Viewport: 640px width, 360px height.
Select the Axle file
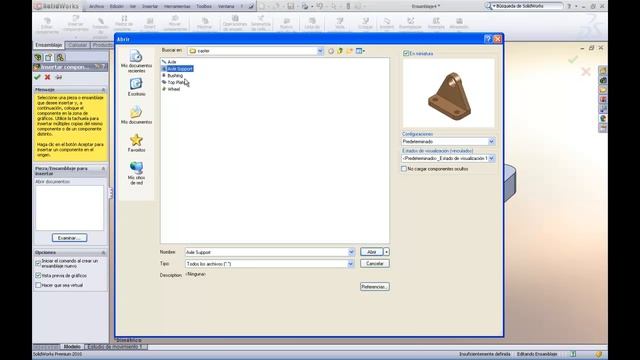(169, 62)
